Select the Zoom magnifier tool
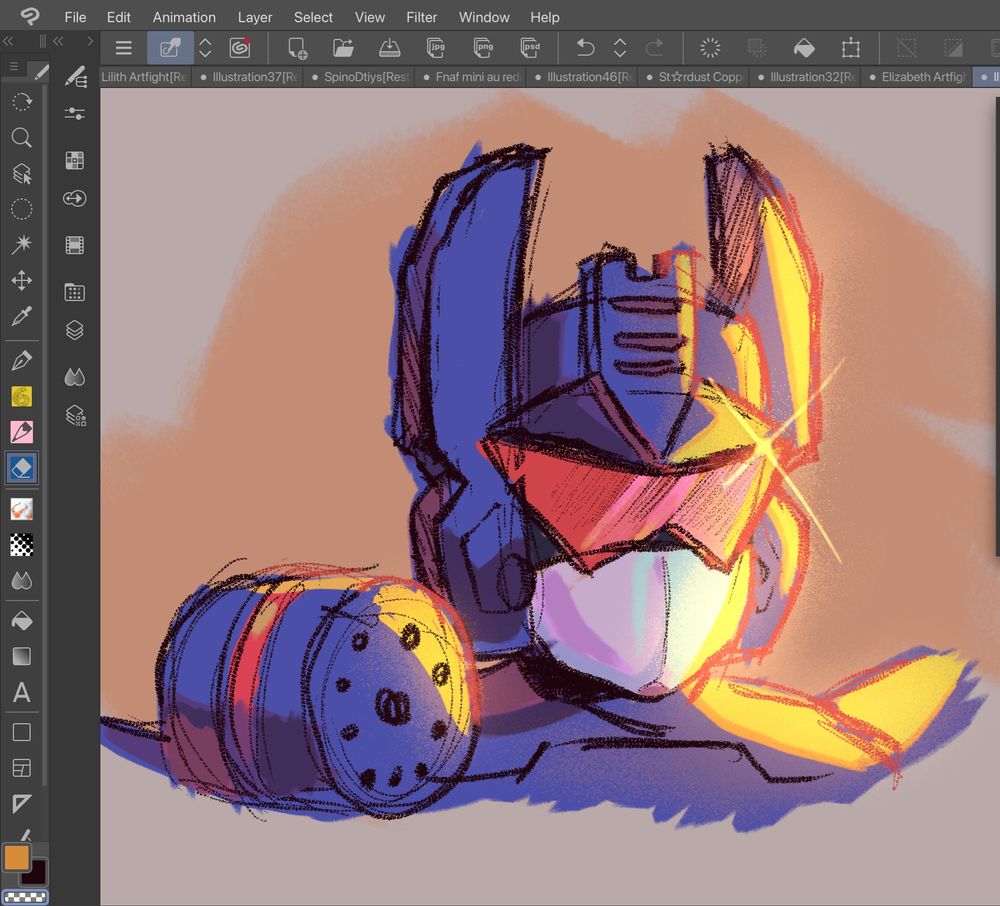Image resolution: width=1000 pixels, height=906 pixels. point(22,137)
